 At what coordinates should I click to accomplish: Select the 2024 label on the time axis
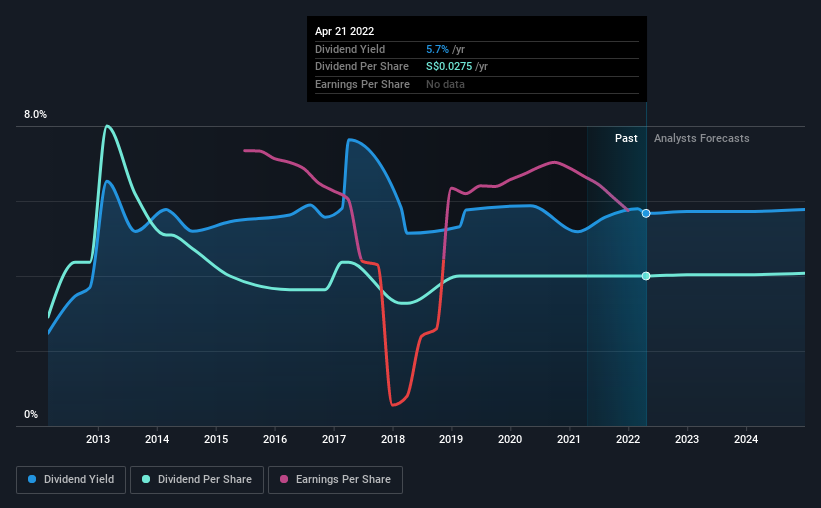tap(746, 439)
